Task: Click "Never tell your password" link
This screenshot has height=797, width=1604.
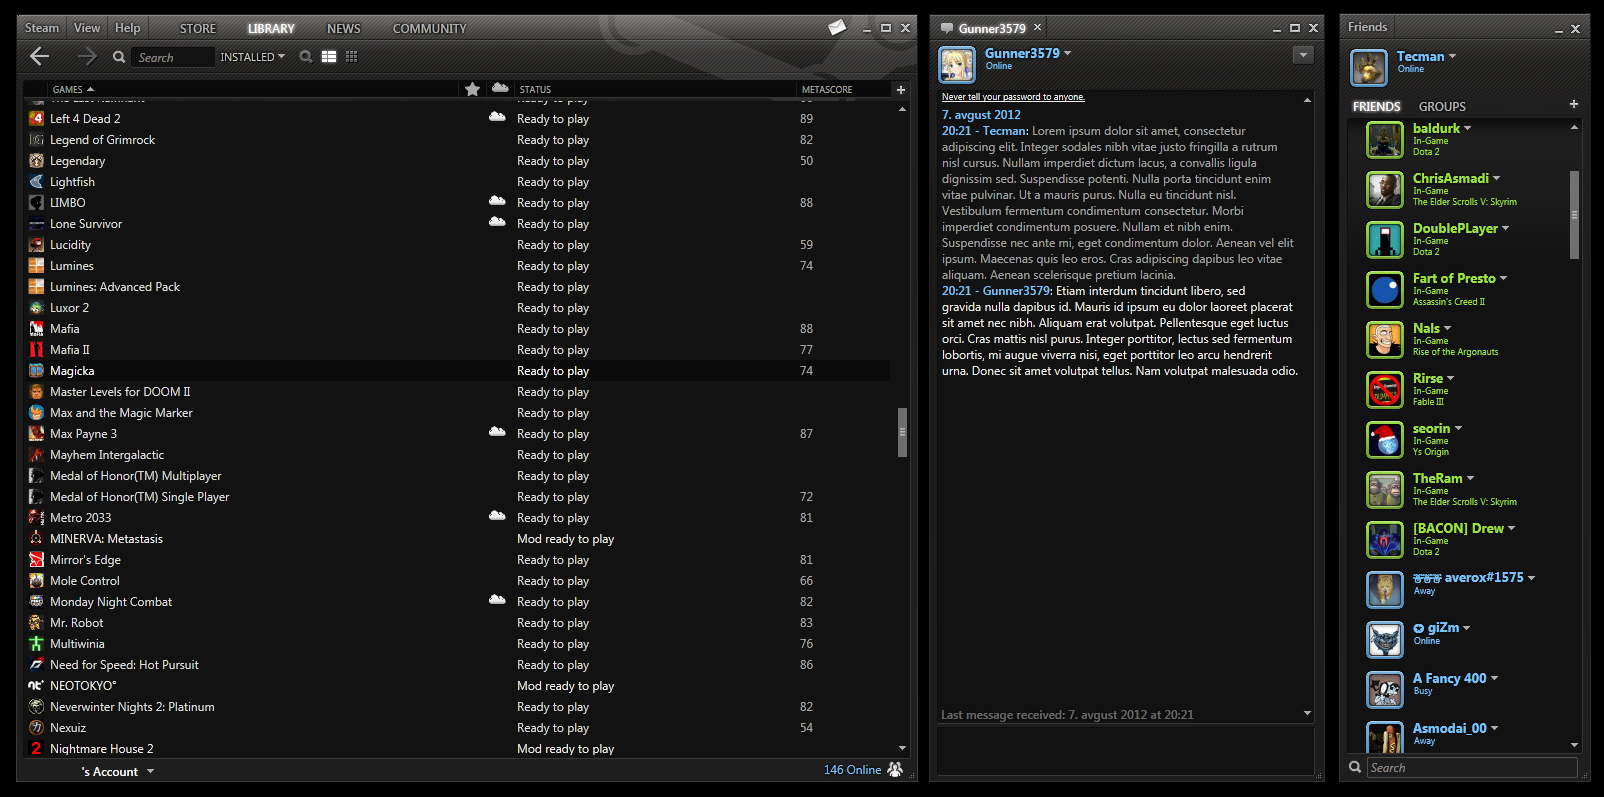Action: pyautogui.click(x=1012, y=97)
